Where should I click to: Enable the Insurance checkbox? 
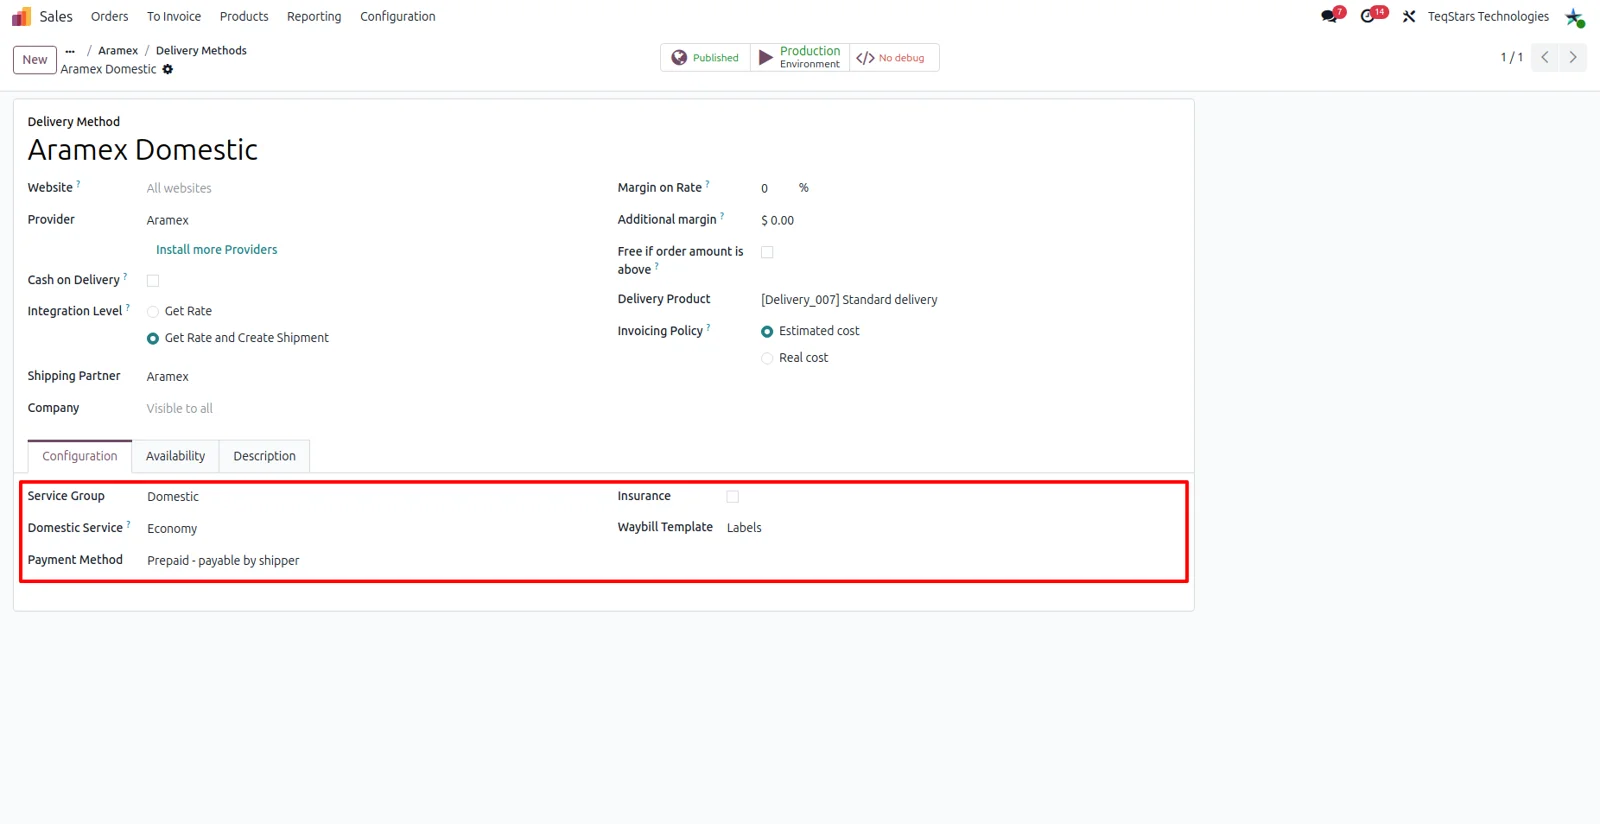click(x=733, y=497)
